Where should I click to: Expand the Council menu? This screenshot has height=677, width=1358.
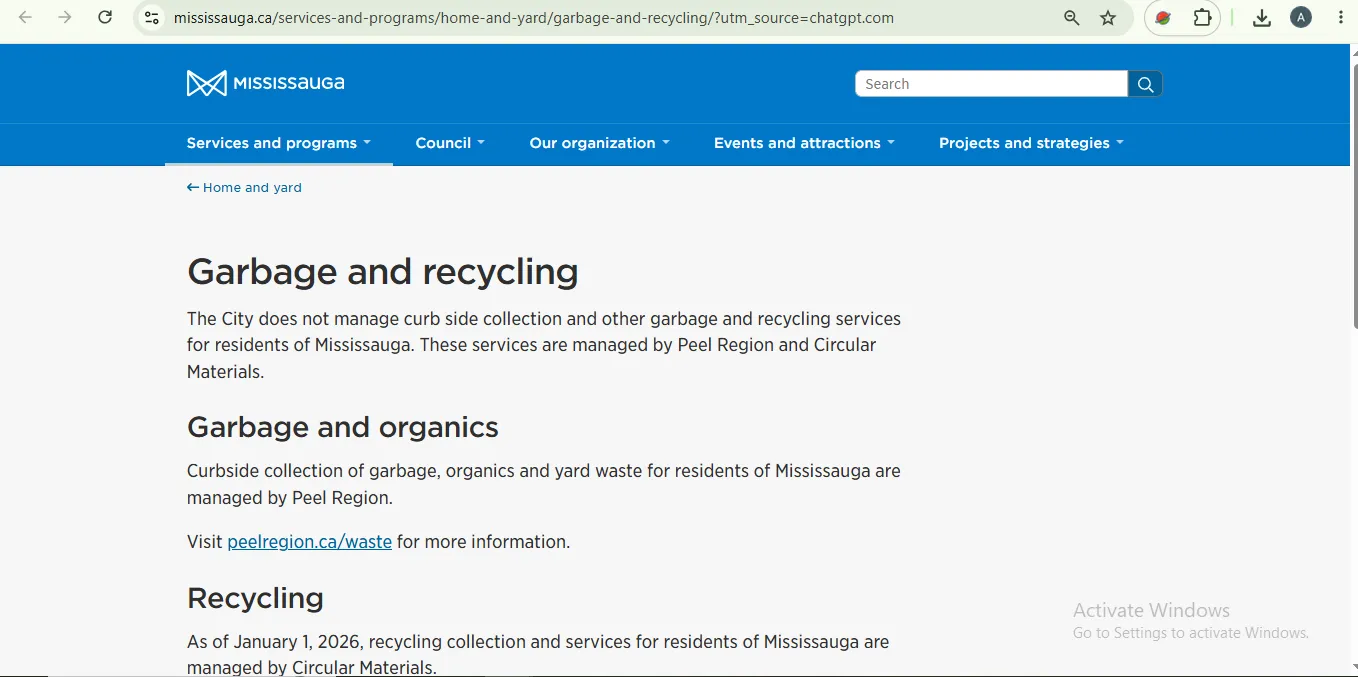coord(450,143)
